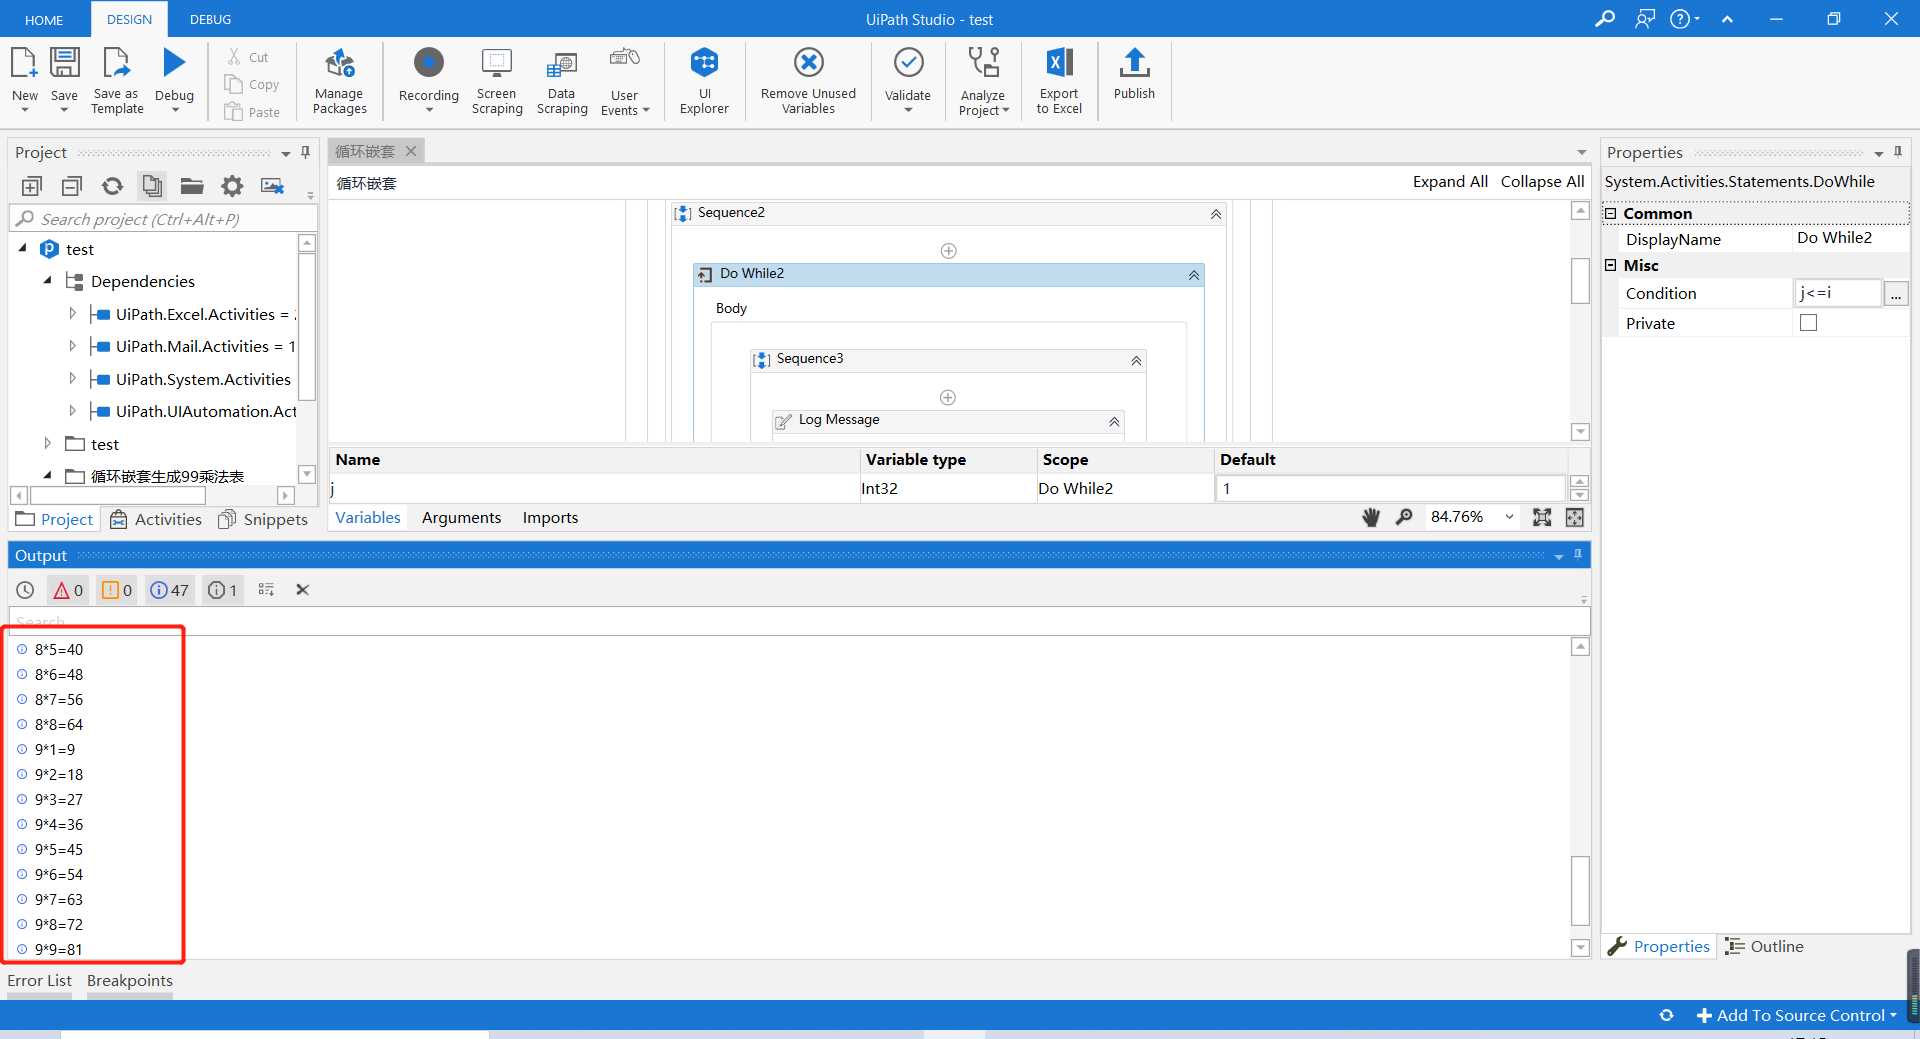Screen dimensions: 1920x1039
Task: Open project settings gear icon
Action: point(232,186)
